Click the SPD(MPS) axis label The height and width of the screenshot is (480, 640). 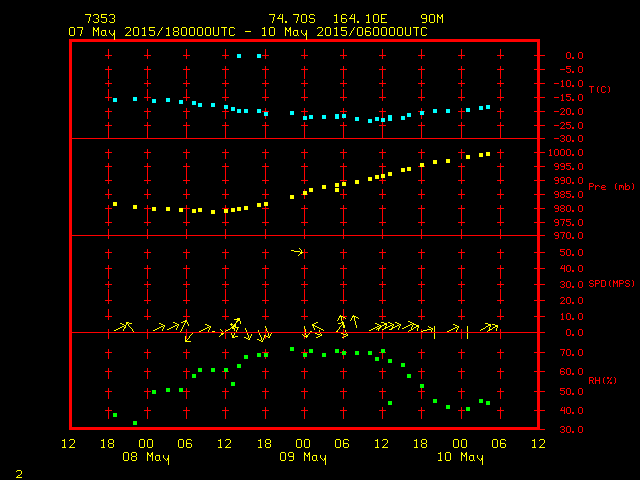611,284
